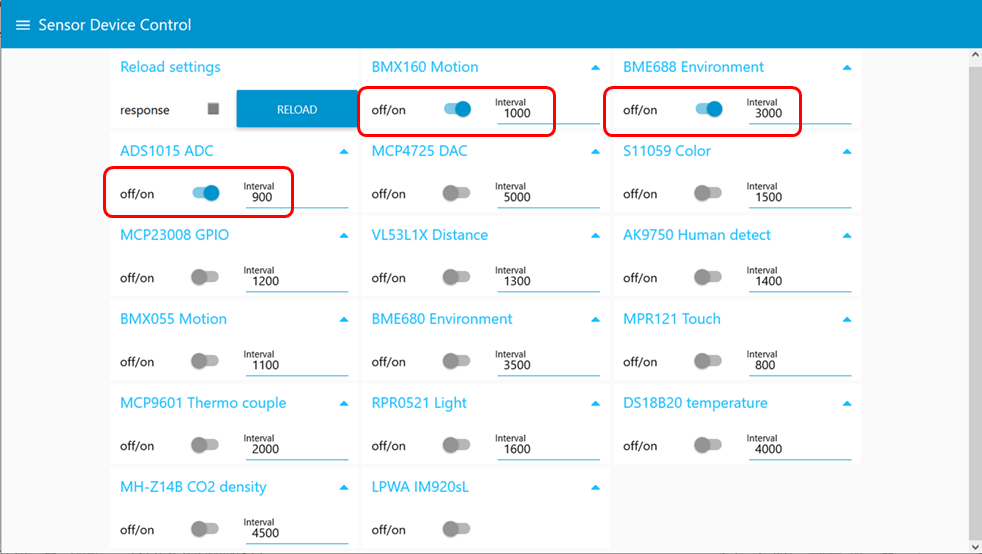Collapse the MH-Z14B CO2 density panel

tap(344, 488)
